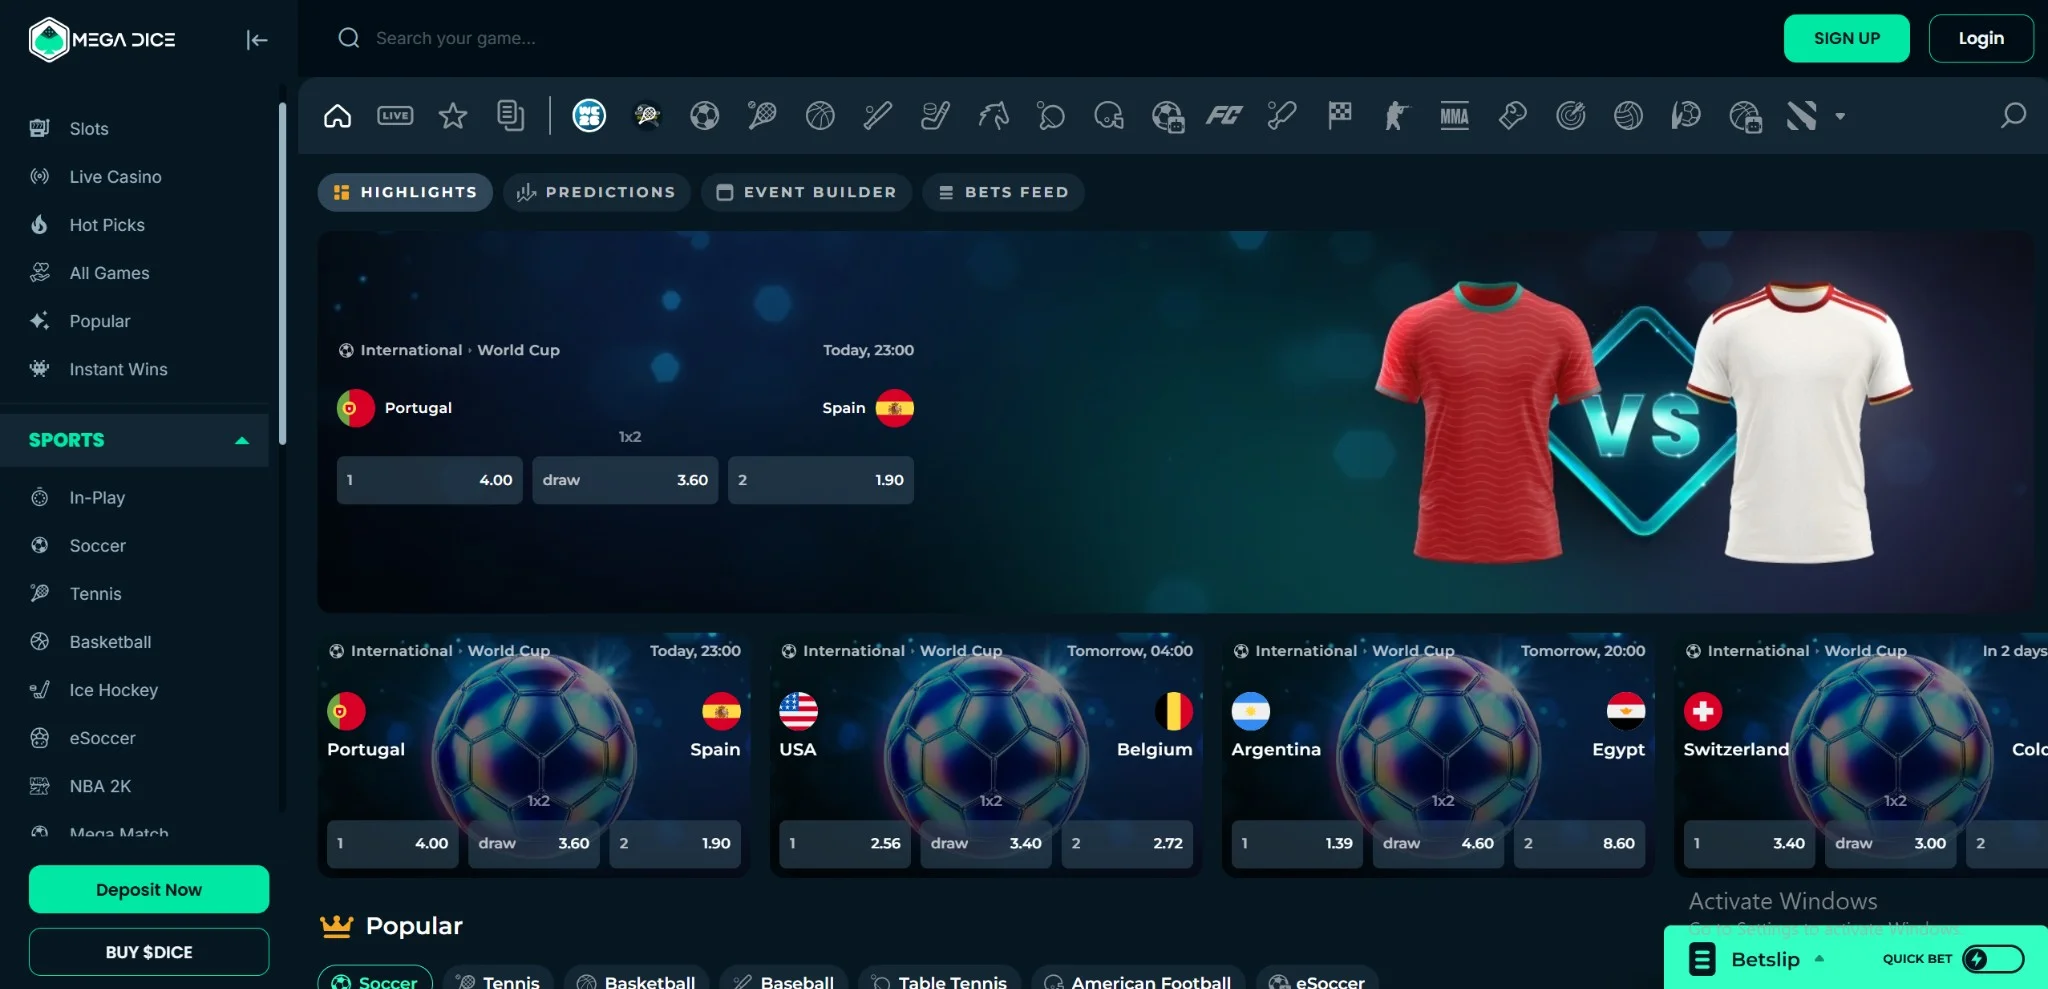Viewport: 2048px width, 989px height.
Task: Click the sidebar vertical scrollbar
Action: coord(282,272)
